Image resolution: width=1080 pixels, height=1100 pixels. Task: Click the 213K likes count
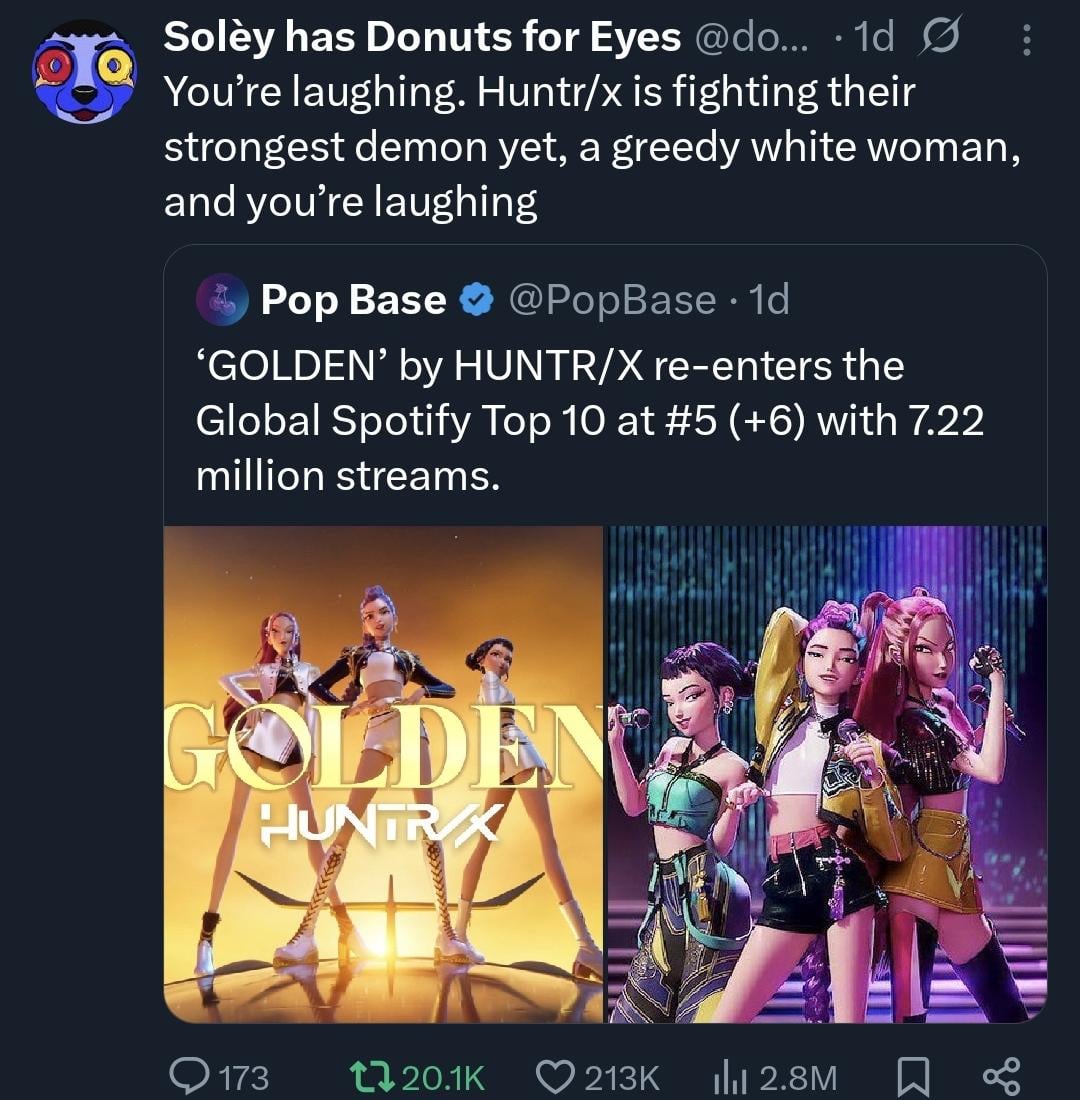coord(622,1077)
